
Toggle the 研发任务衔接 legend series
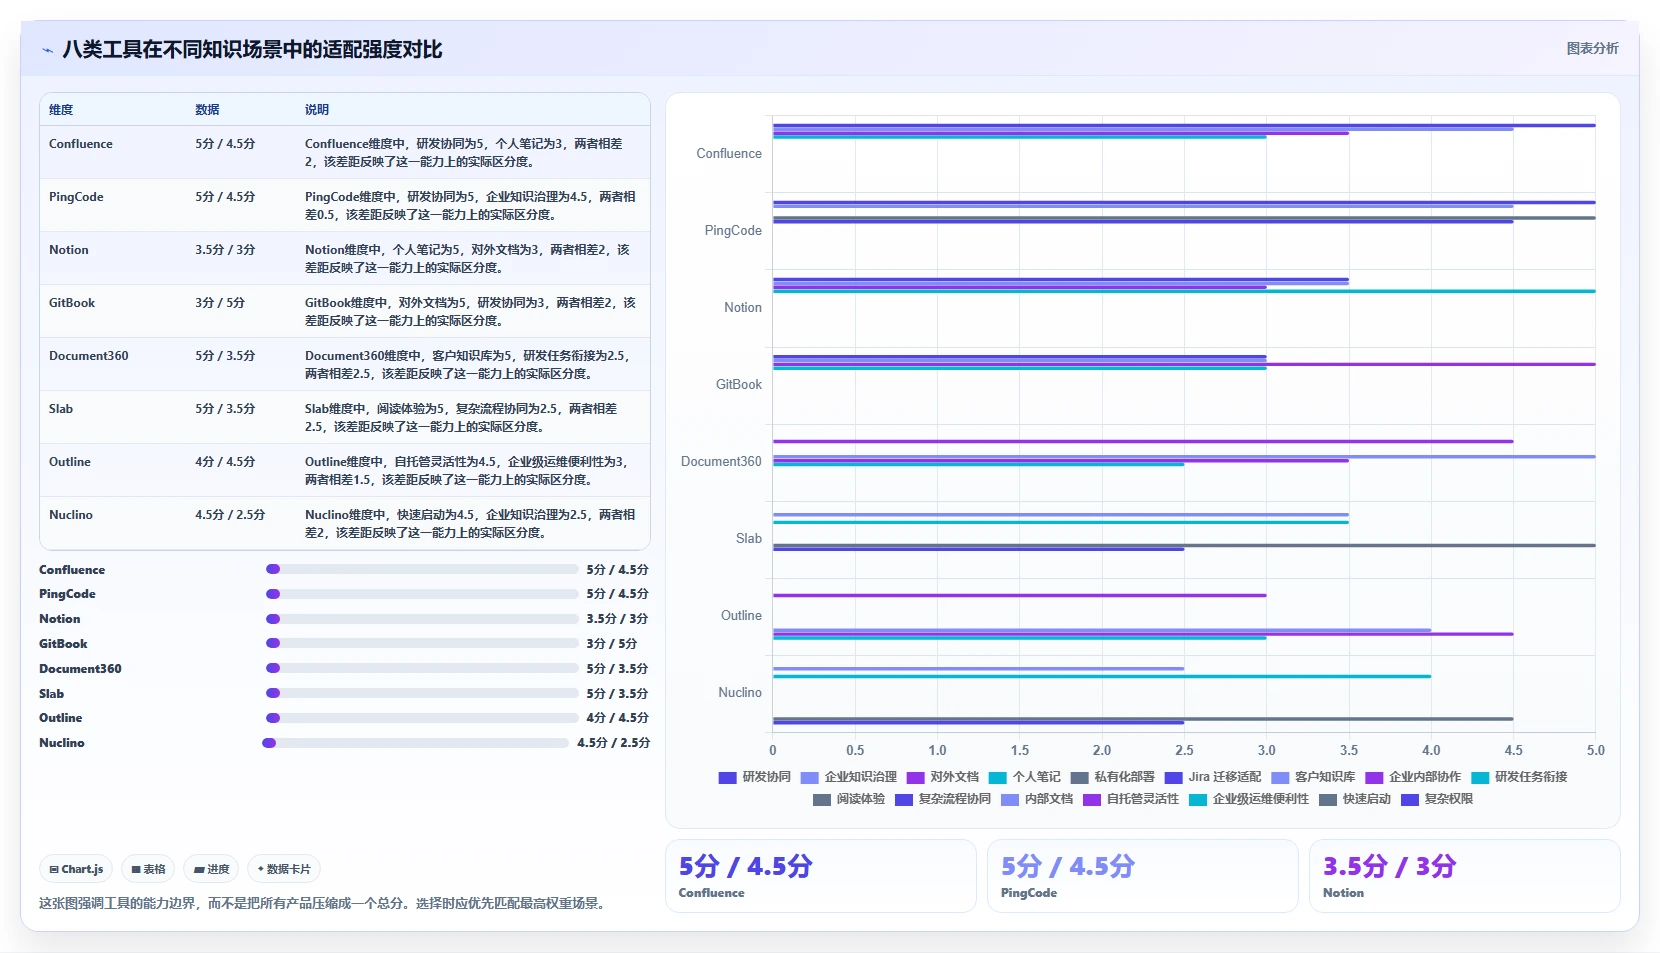coord(1519,777)
